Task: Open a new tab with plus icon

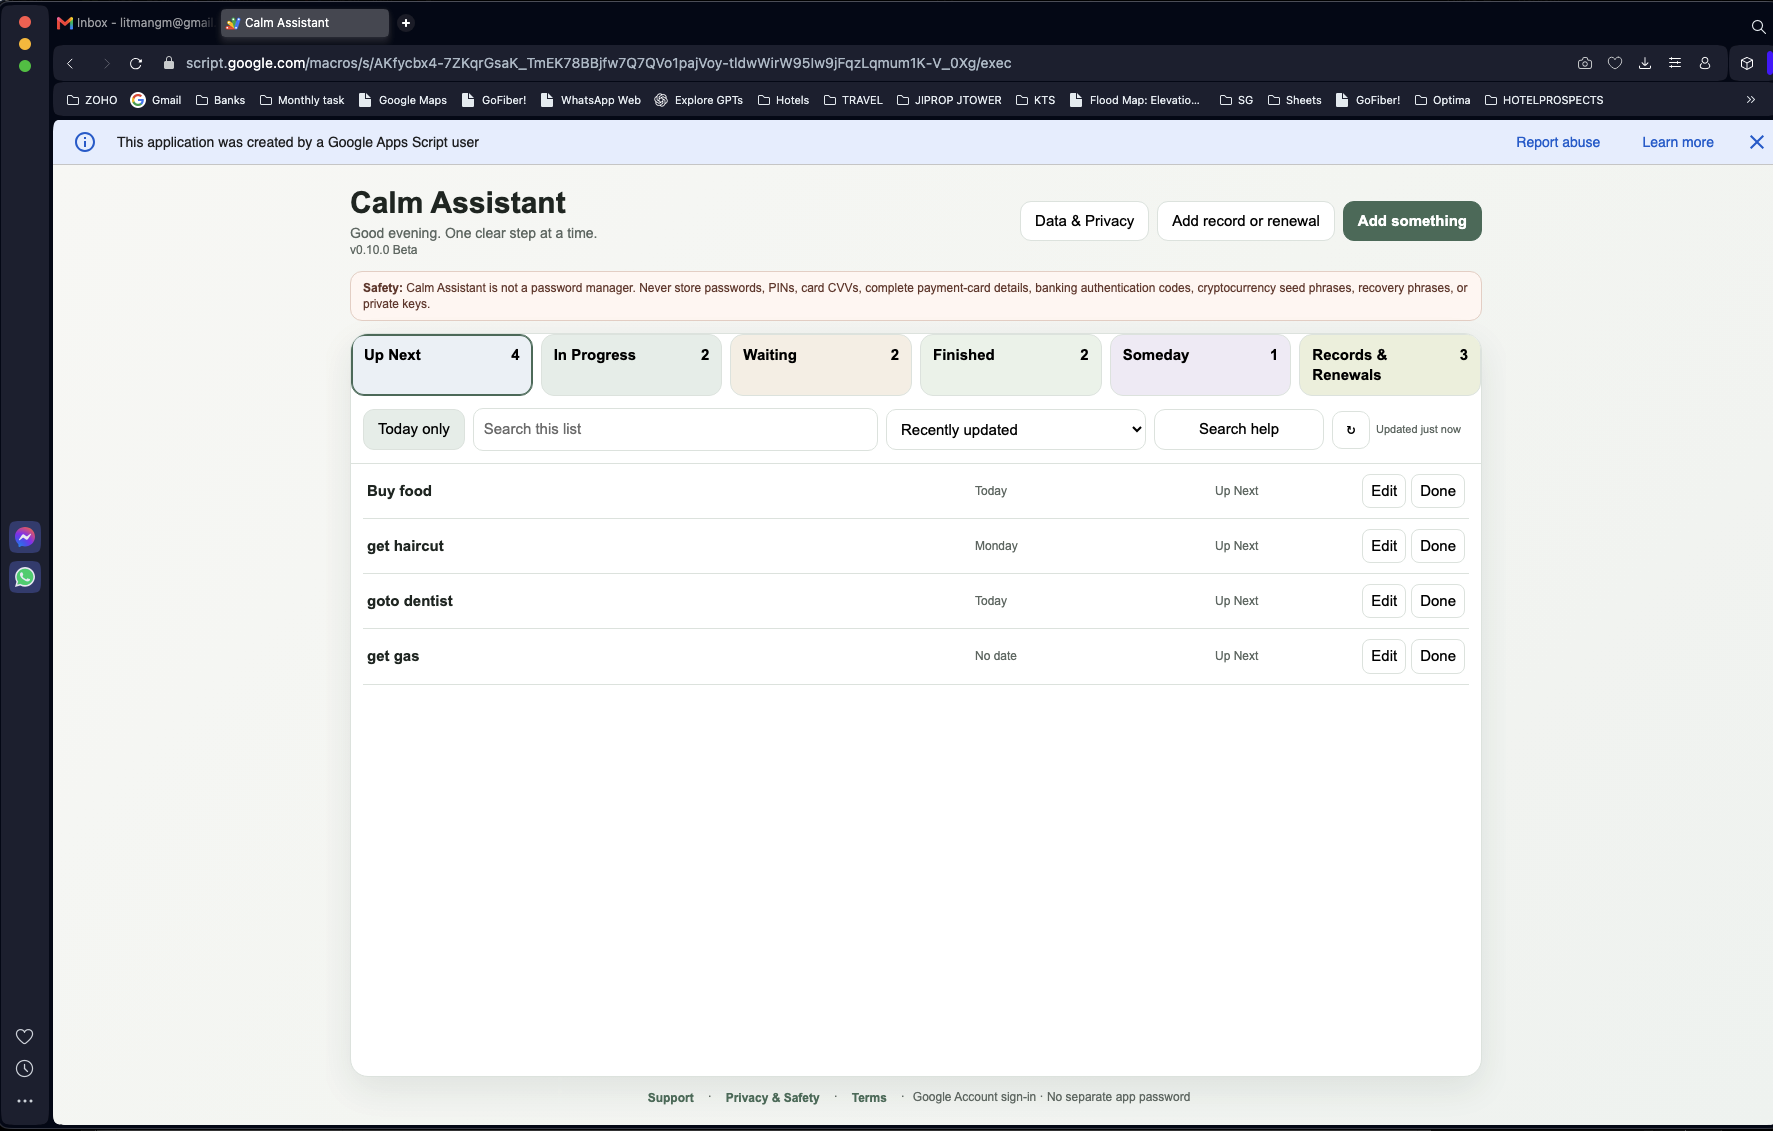Action: (x=406, y=23)
